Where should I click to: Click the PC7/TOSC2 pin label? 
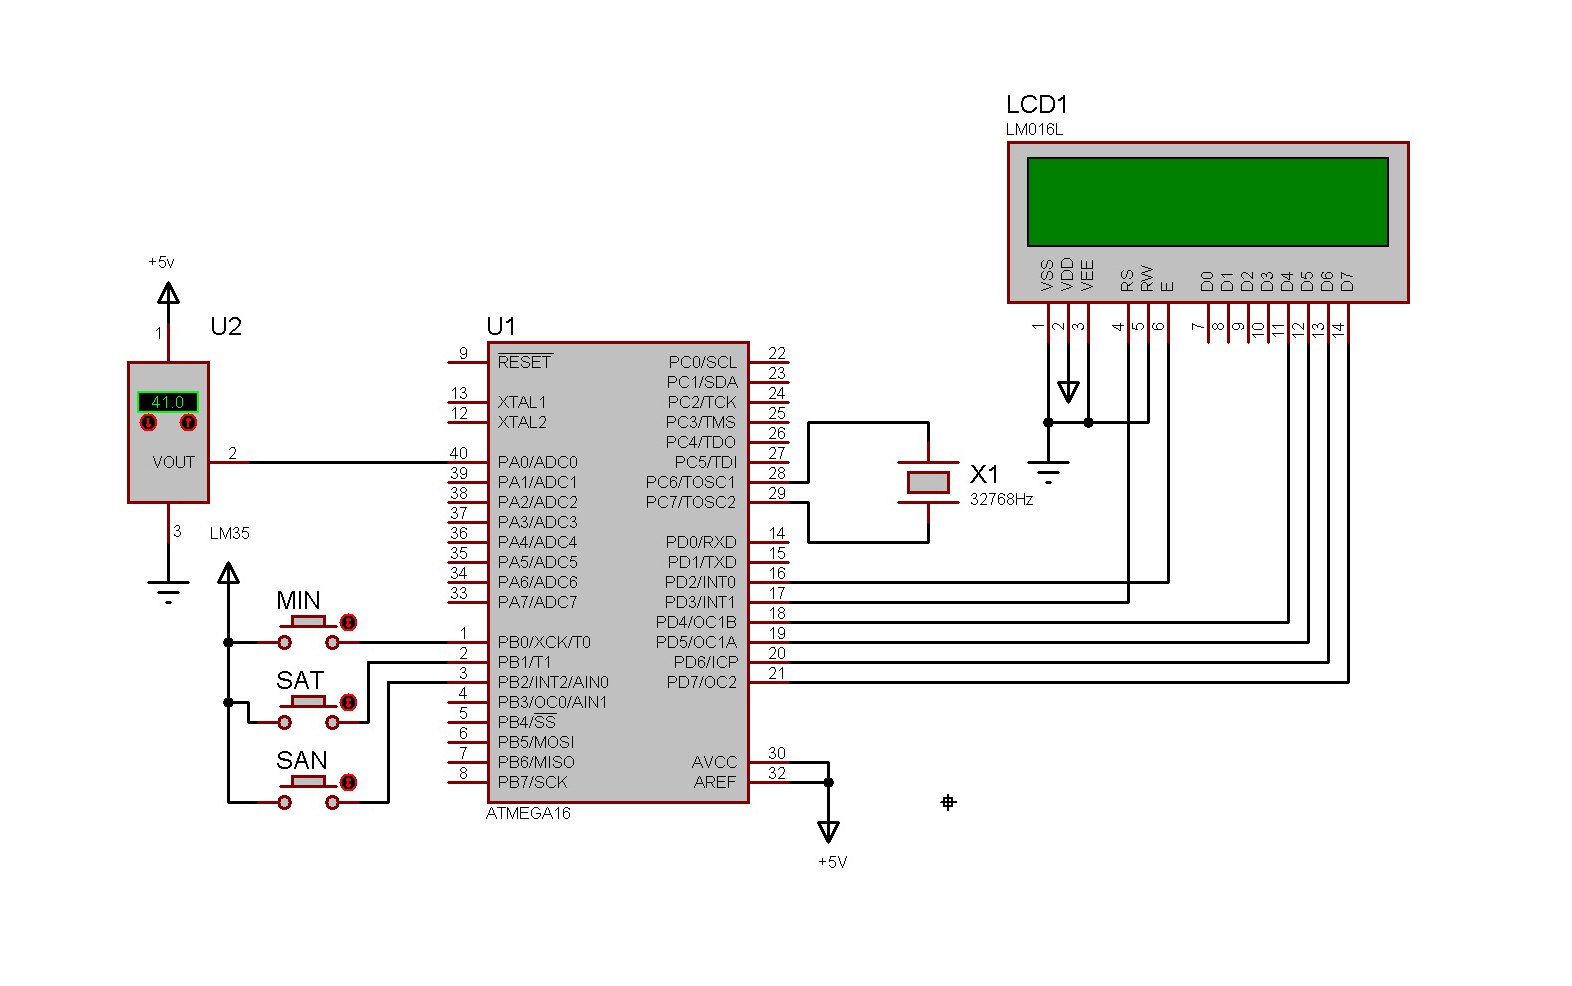click(691, 502)
